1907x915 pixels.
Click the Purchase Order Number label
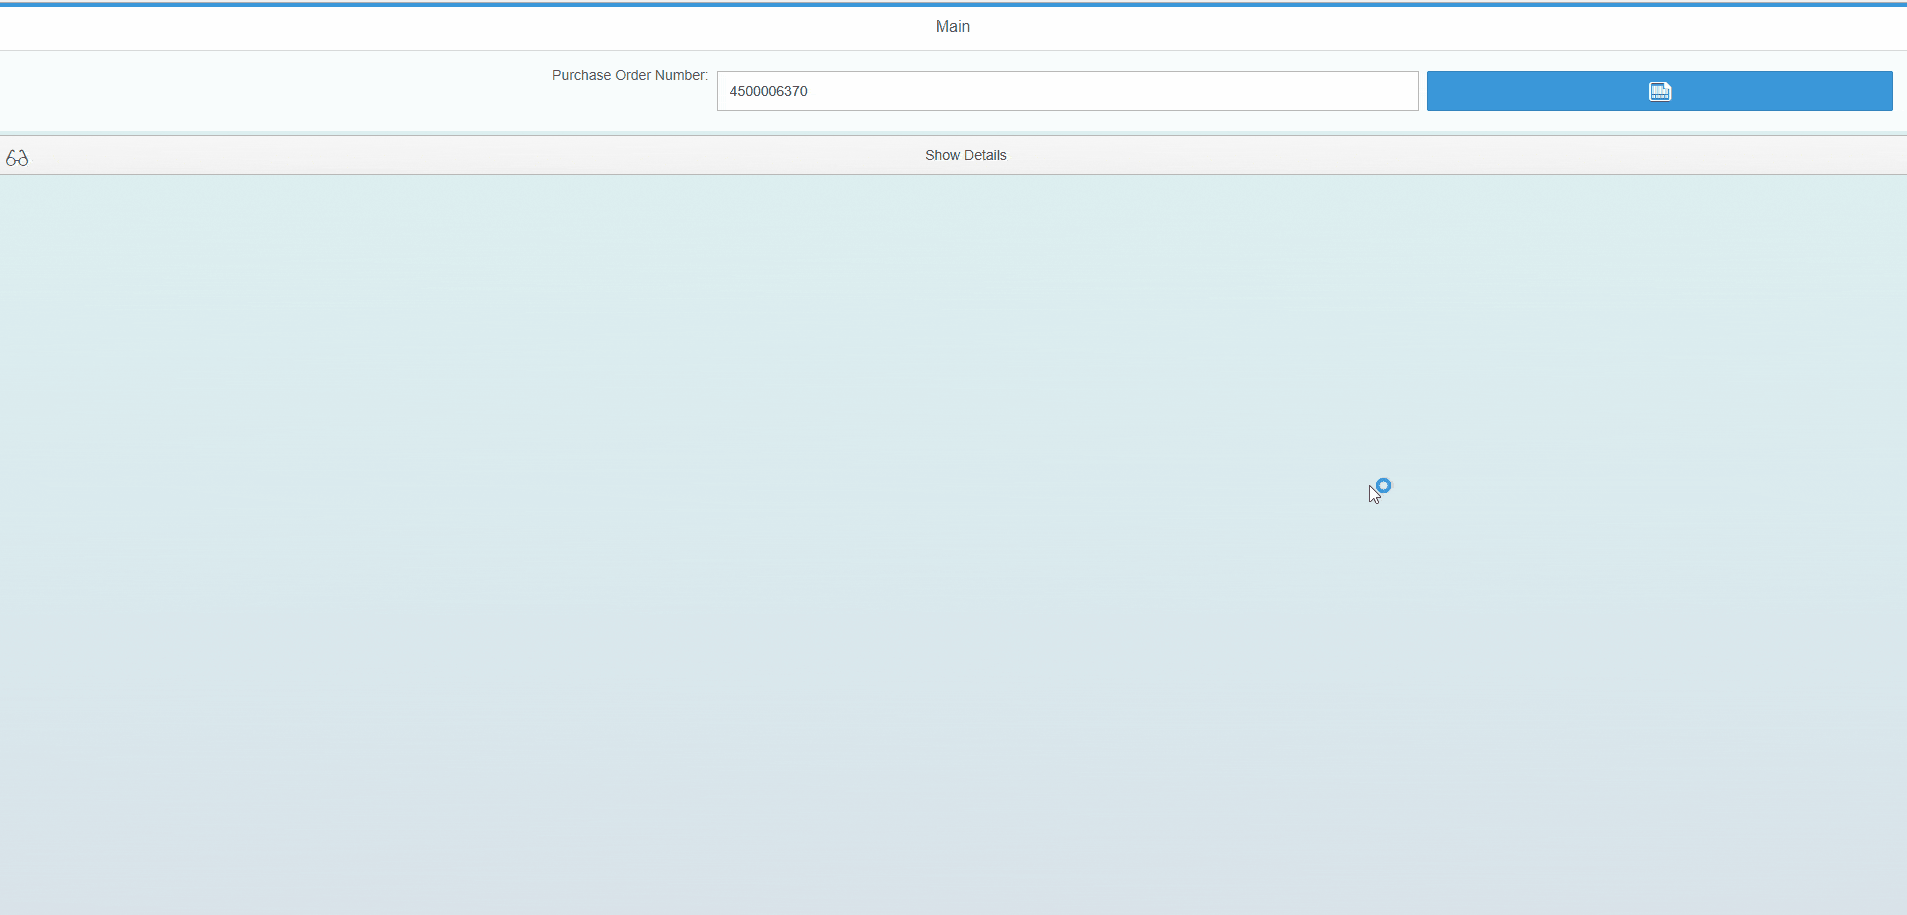pyautogui.click(x=629, y=76)
